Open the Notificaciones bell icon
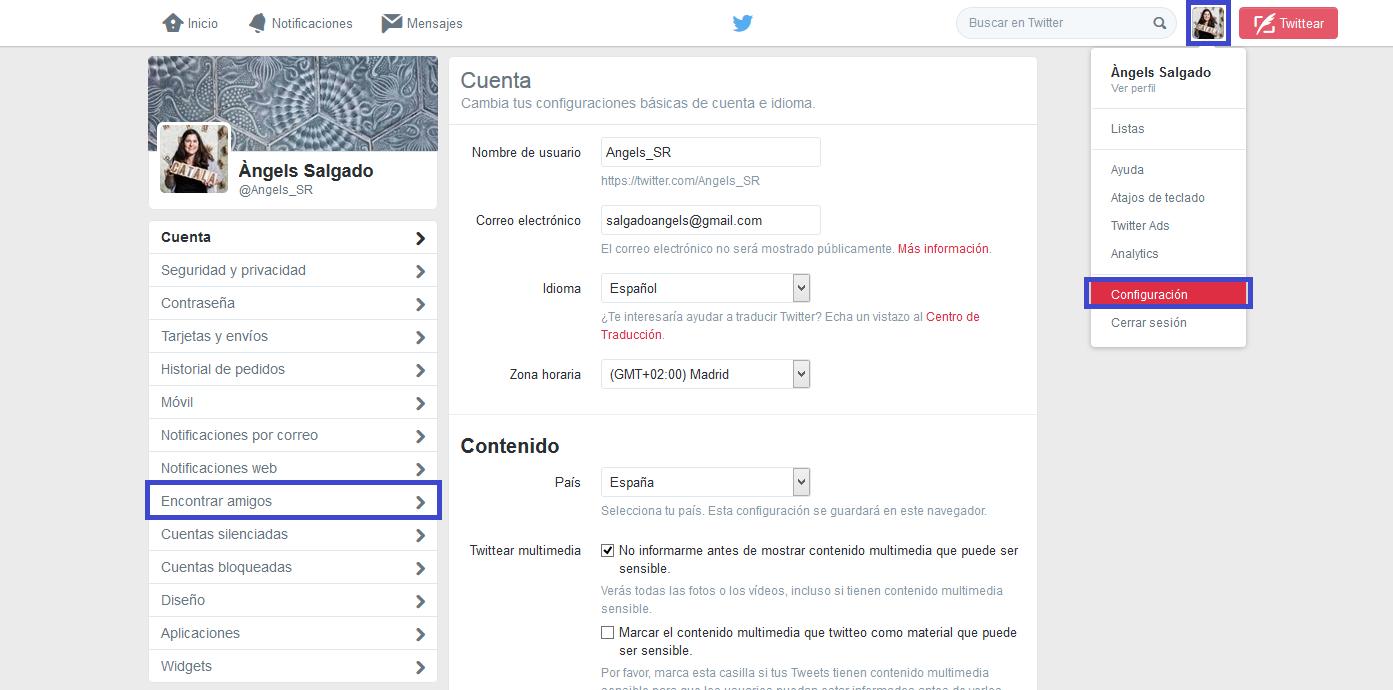 click(258, 23)
